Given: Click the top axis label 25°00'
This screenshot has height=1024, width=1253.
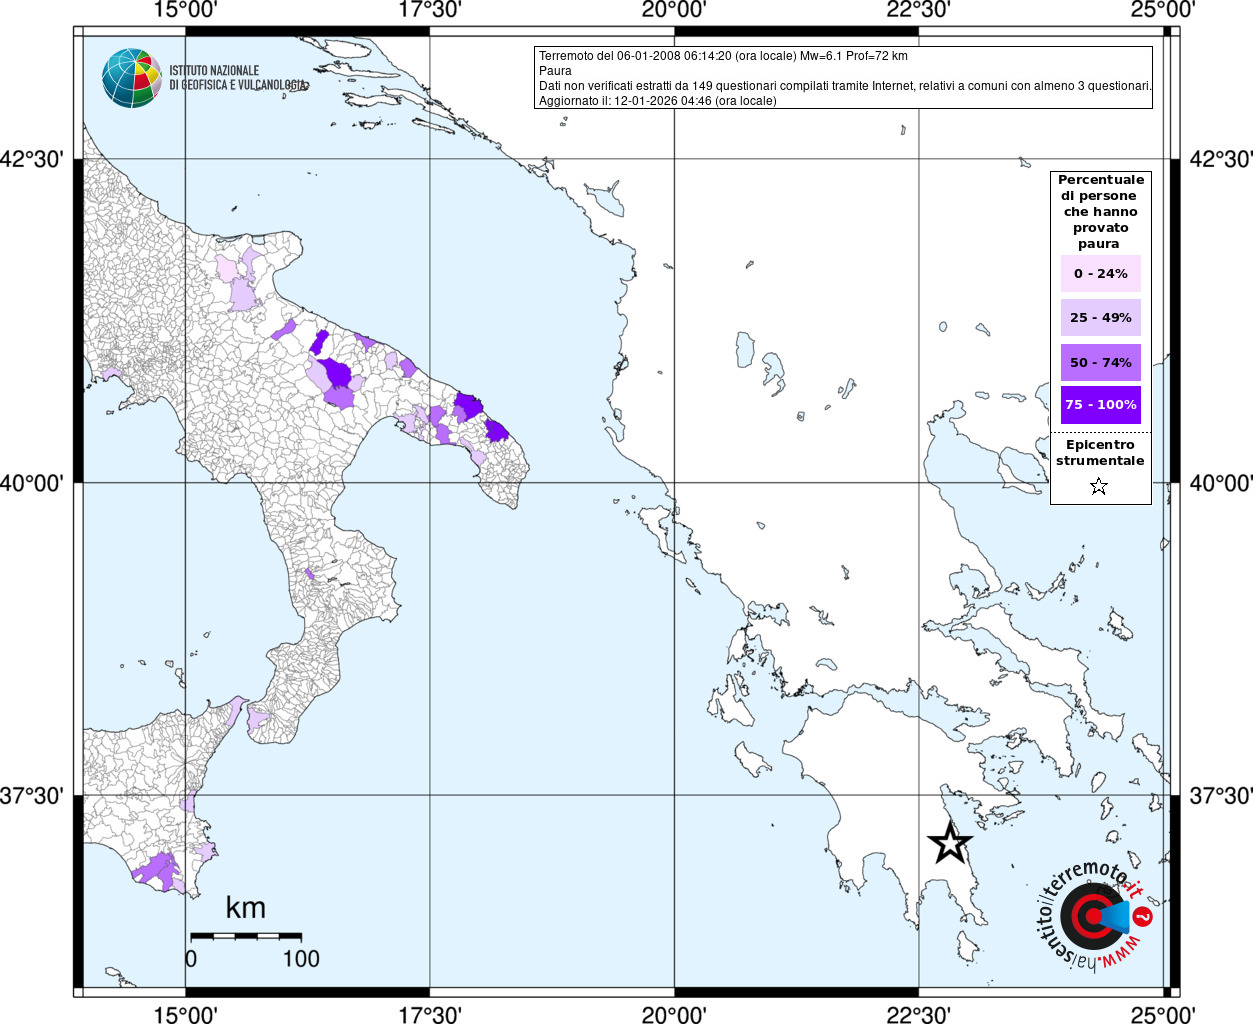Looking at the screenshot, I should click(x=1163, y=10).
